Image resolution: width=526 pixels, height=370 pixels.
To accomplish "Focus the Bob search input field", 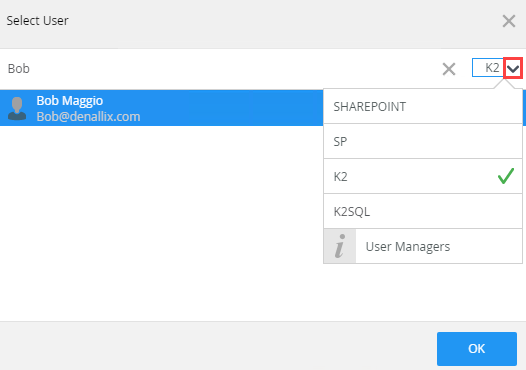I will (218, 69).
